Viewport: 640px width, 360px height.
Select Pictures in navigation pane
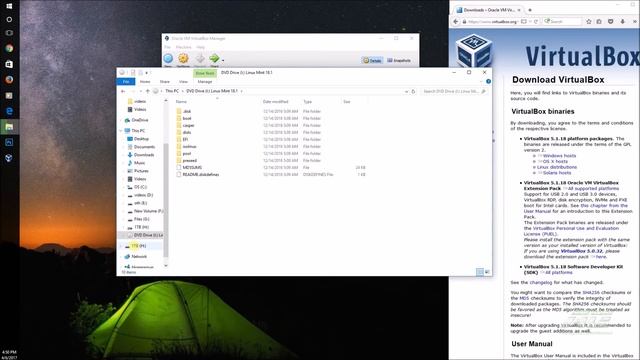141,171
